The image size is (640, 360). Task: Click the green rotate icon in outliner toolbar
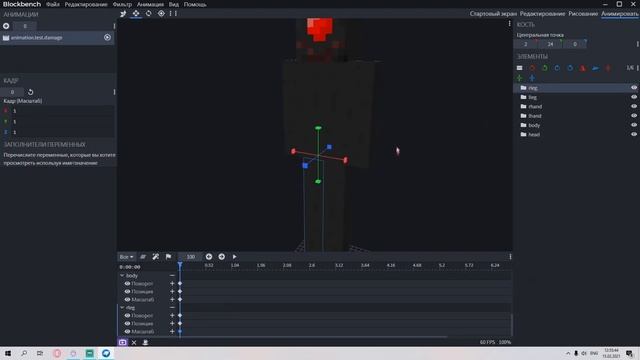545,68
